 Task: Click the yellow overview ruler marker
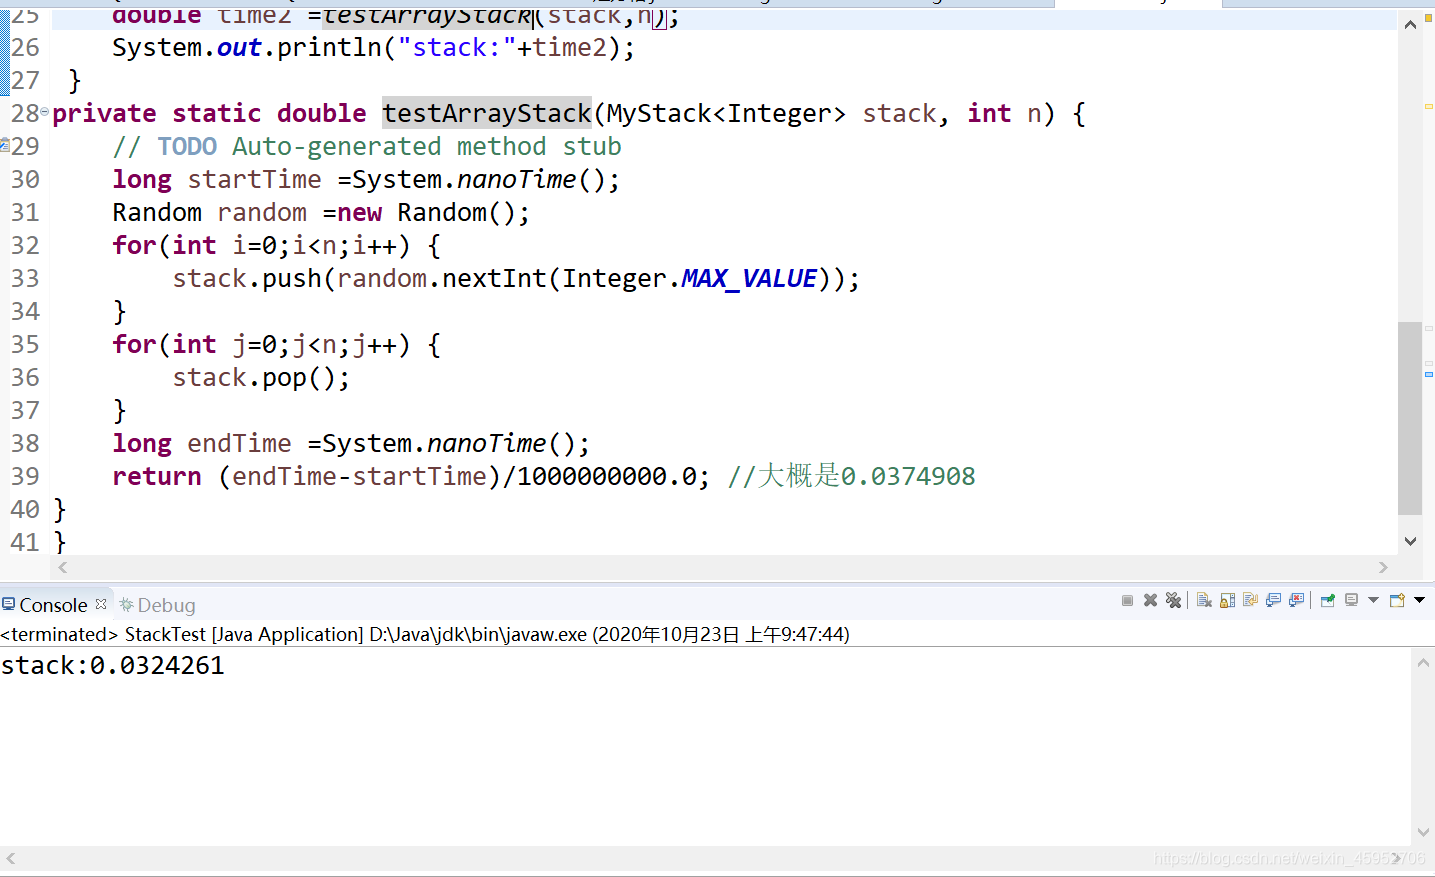[x=1429, y=106]
